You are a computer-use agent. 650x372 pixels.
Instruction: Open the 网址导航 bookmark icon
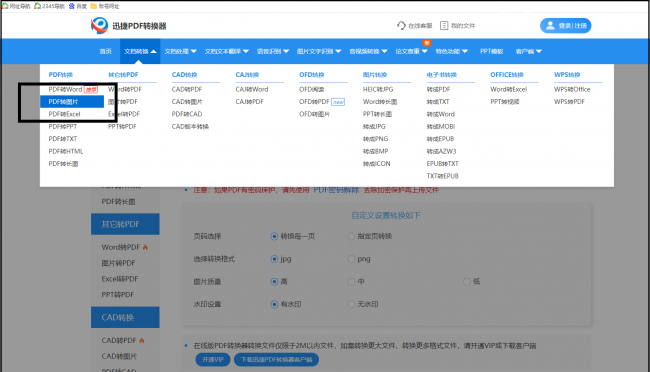click(x=5, y=6)
